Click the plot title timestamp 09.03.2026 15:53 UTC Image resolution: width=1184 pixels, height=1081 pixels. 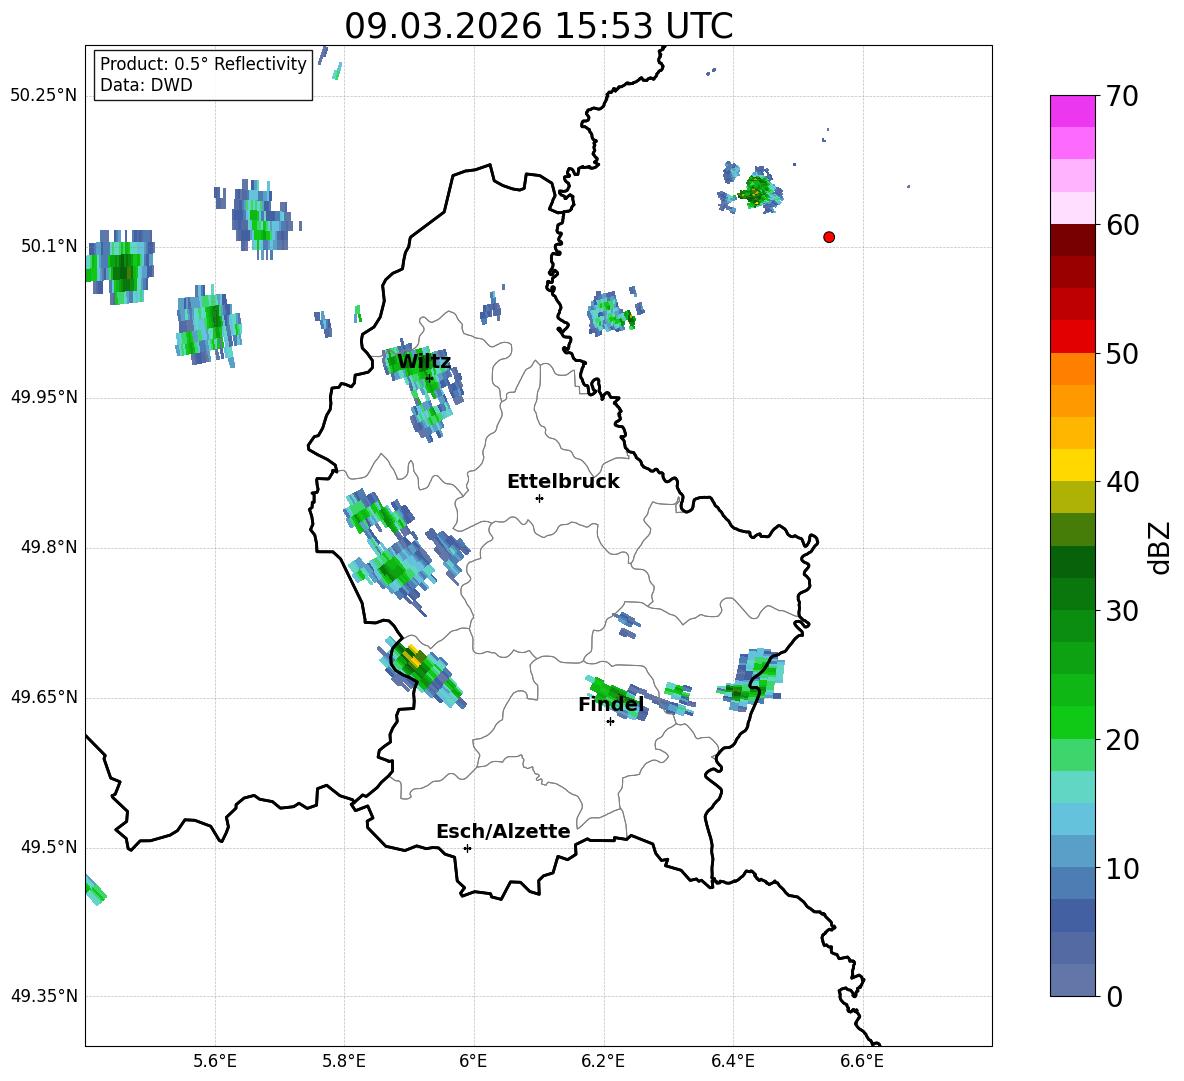pyautogui.click(x=538, y=26)
